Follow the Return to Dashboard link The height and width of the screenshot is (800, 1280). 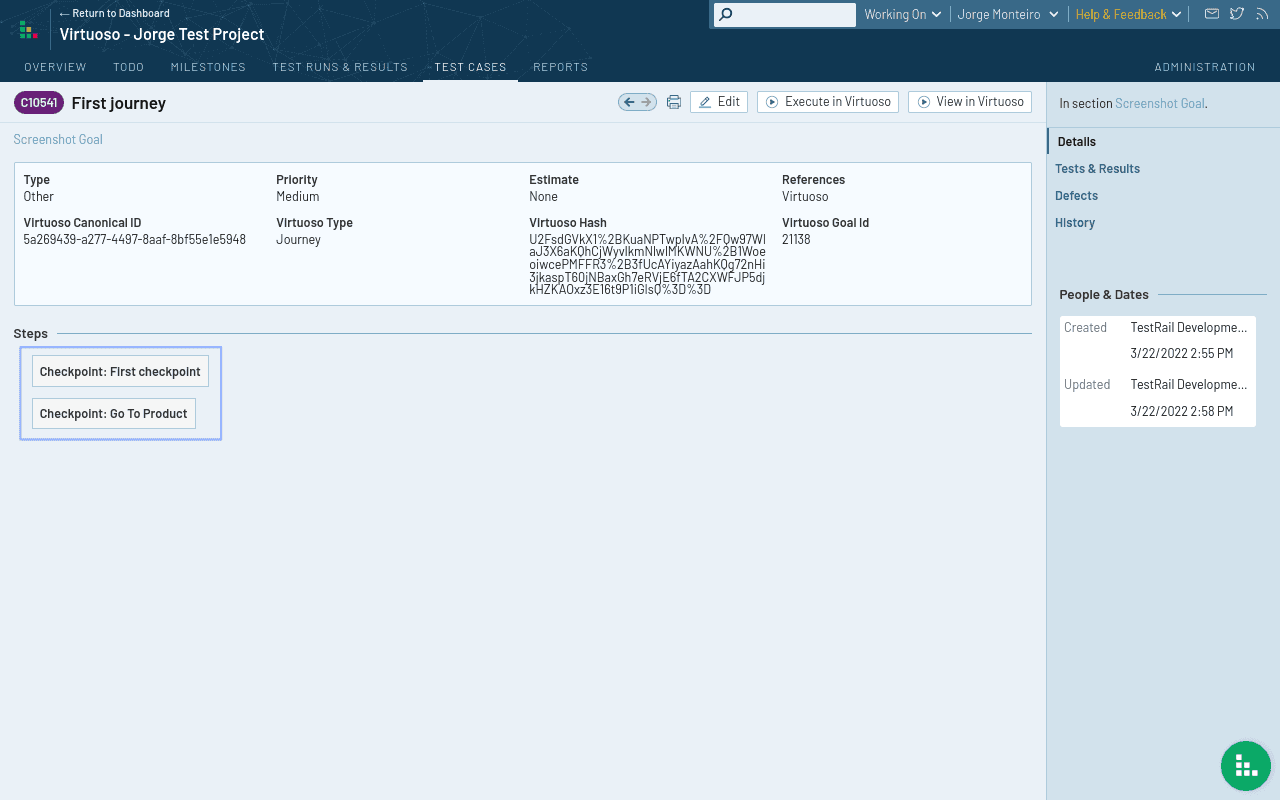coord(115,13)
